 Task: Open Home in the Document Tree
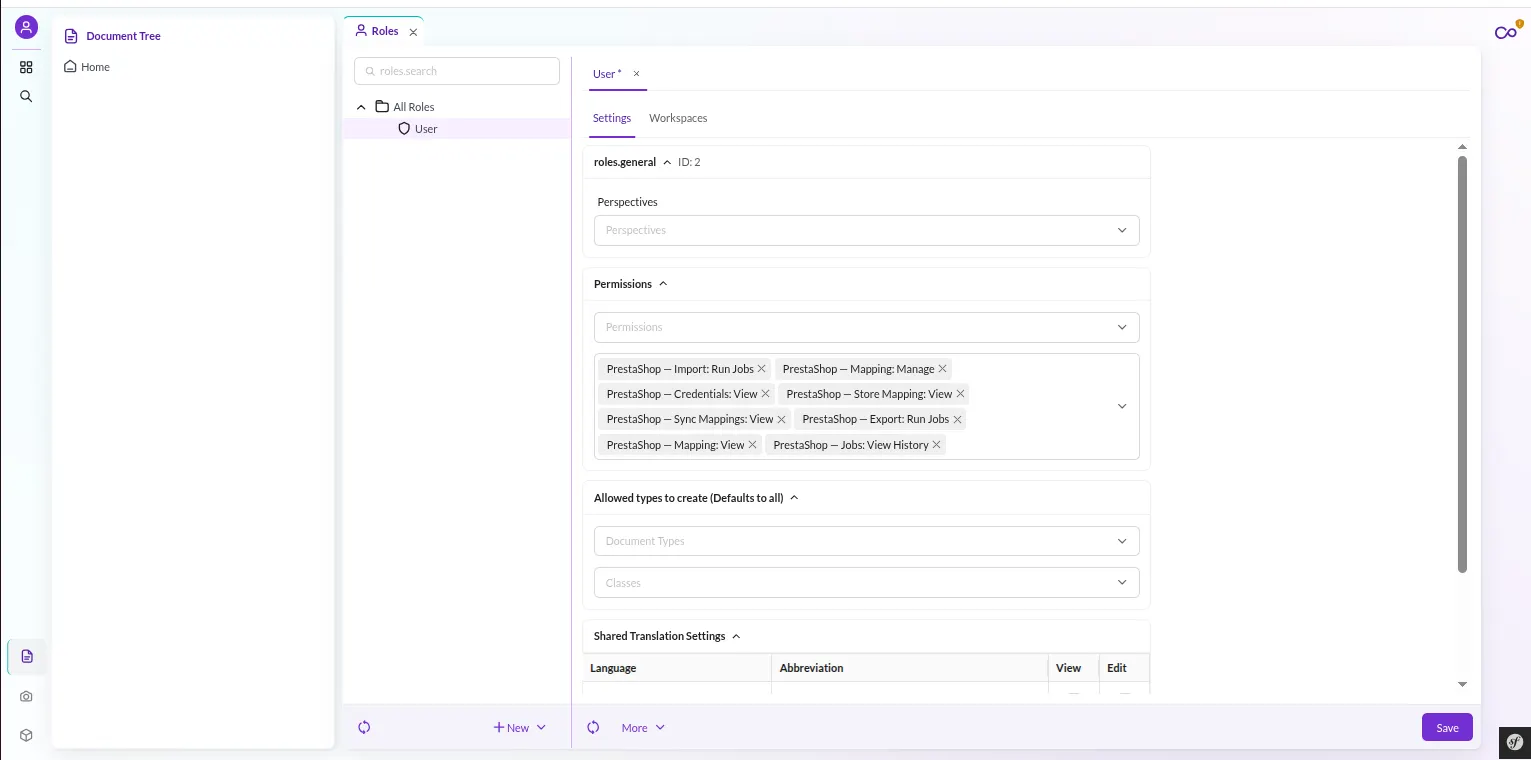click(x=95, y=67)
